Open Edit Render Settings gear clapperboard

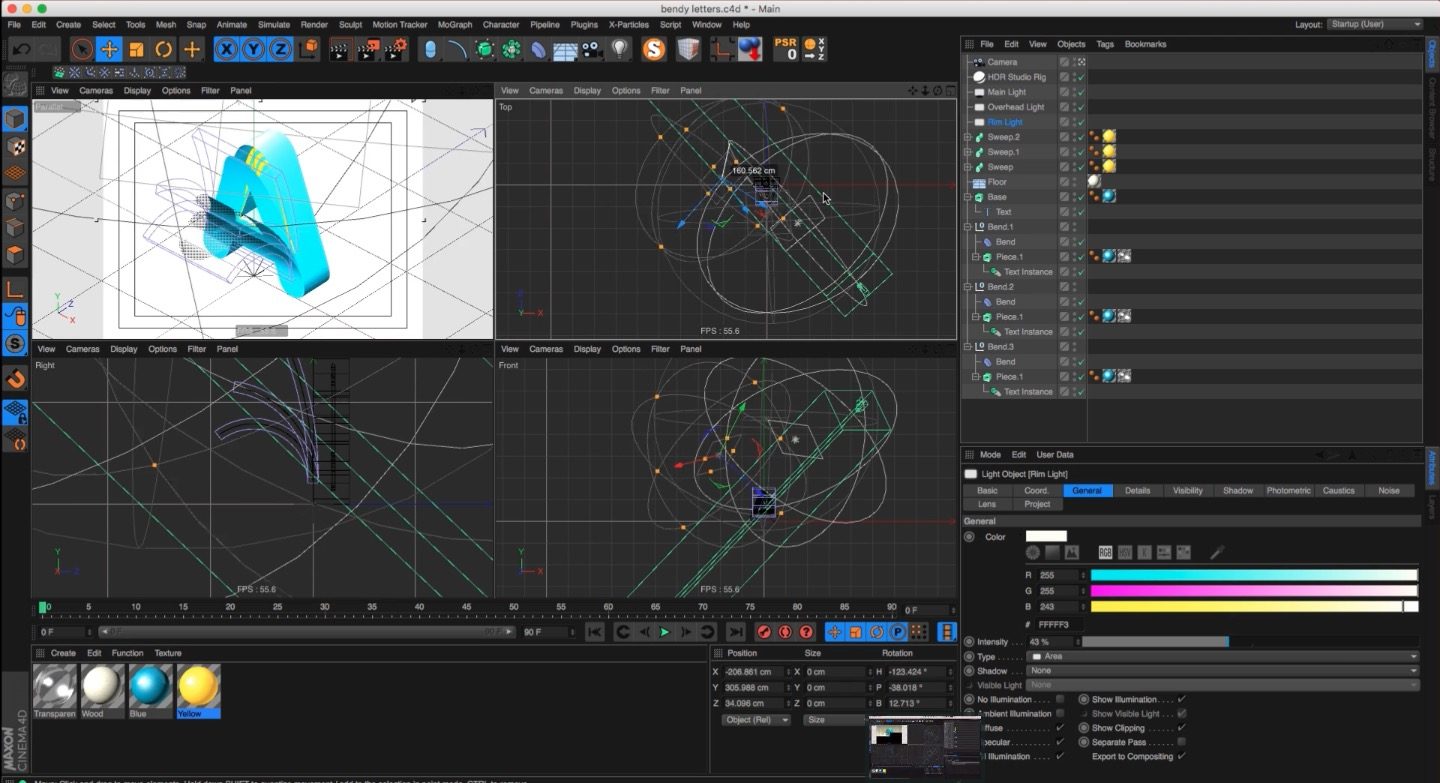coord(396,49)
